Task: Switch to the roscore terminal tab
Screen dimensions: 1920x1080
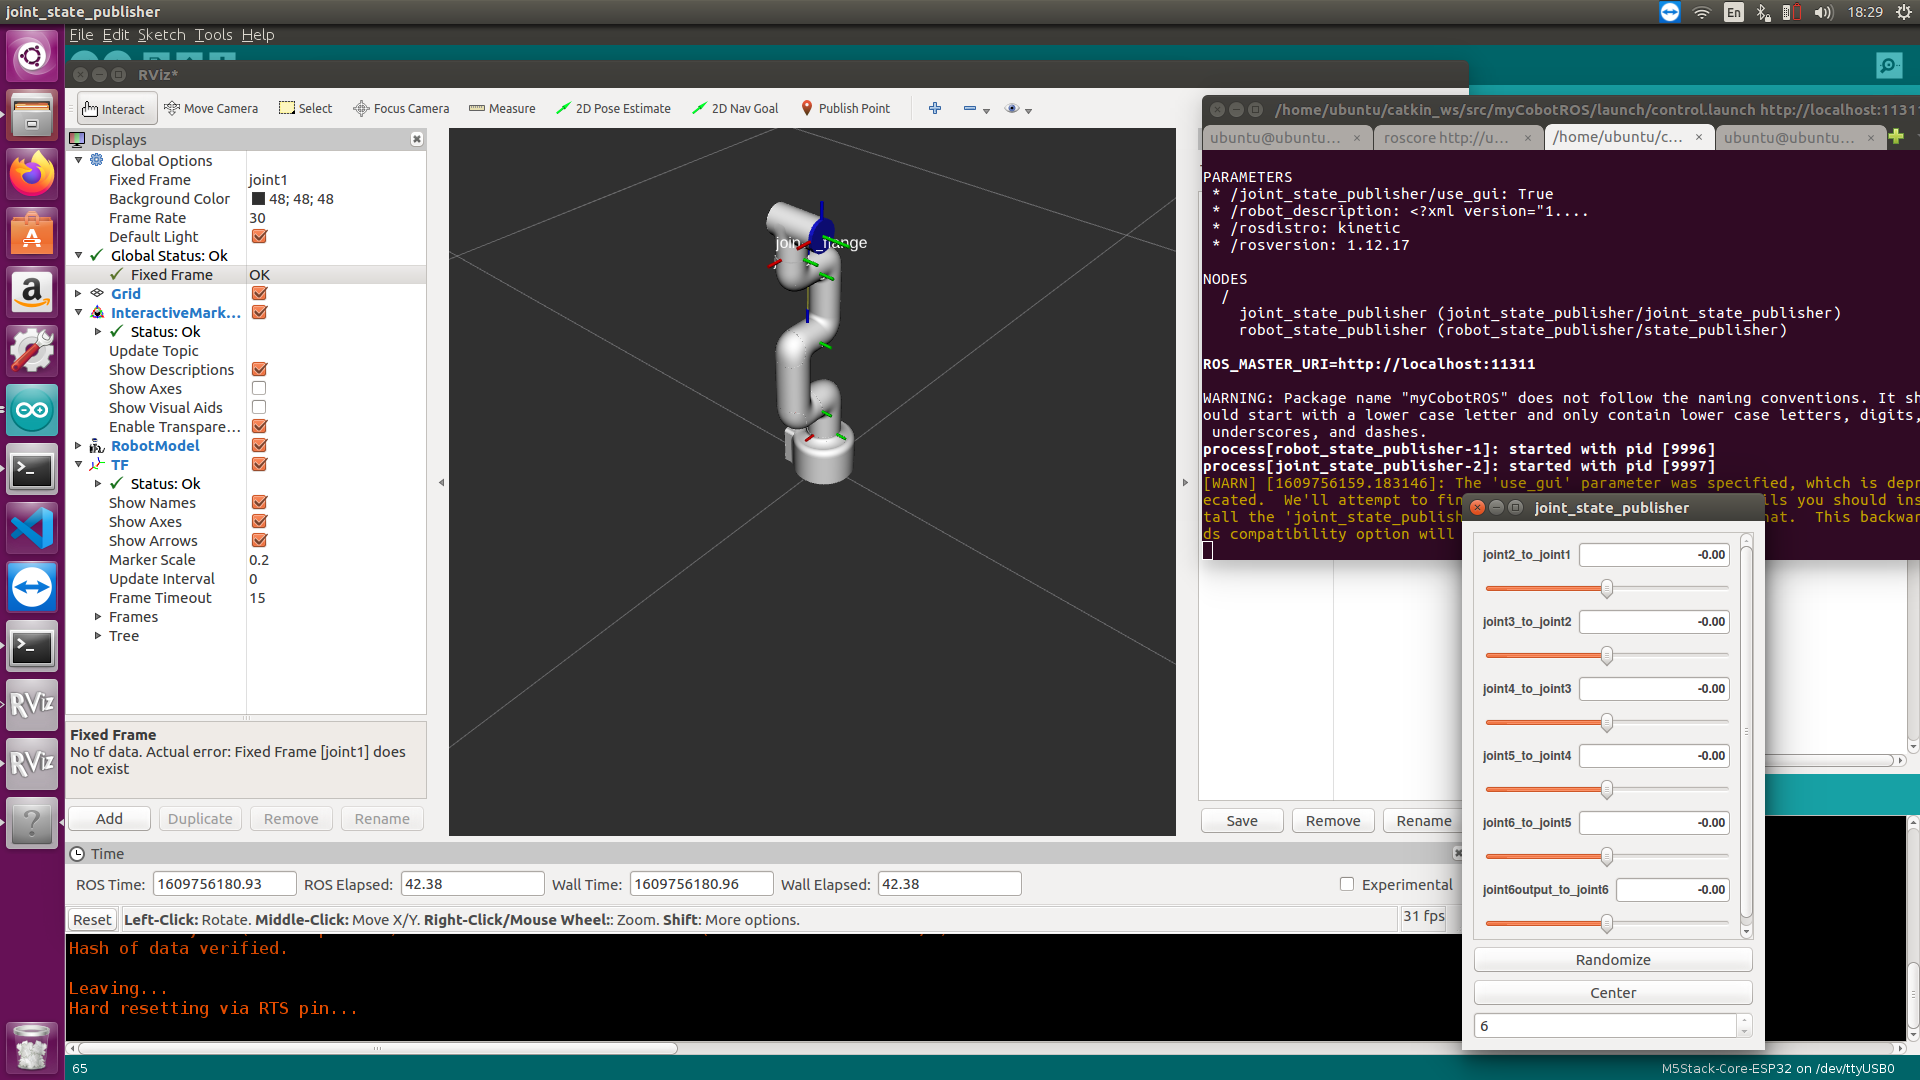Action: click(x=1446, y=138)
